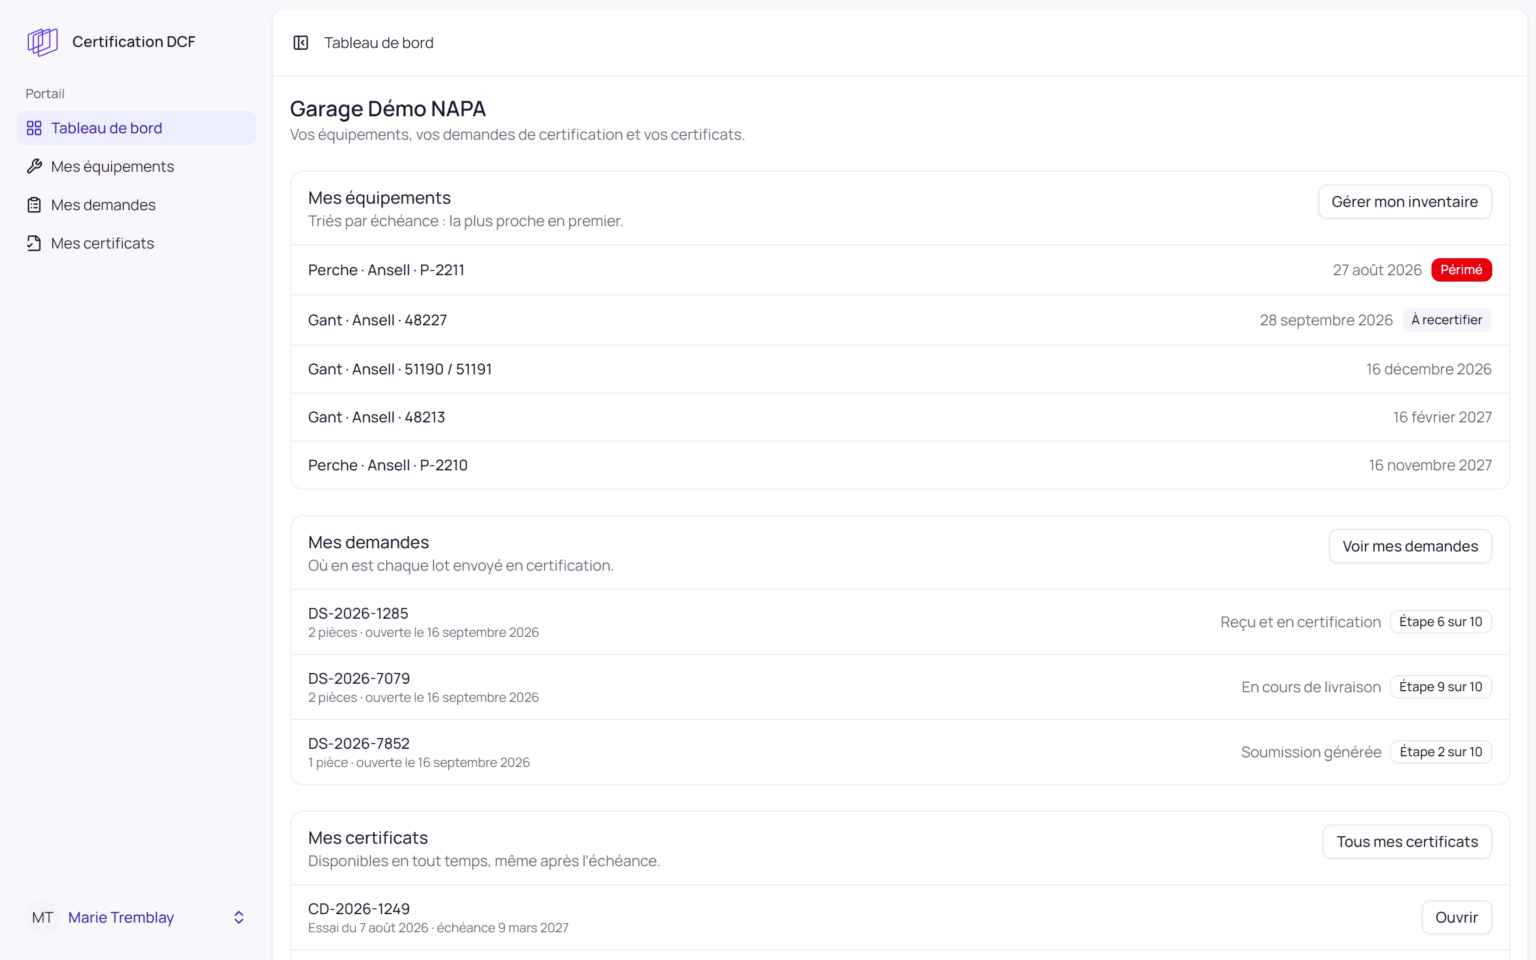
Task: Click the Étape 2 sur 10 badge
Action: coord(1441,752)
